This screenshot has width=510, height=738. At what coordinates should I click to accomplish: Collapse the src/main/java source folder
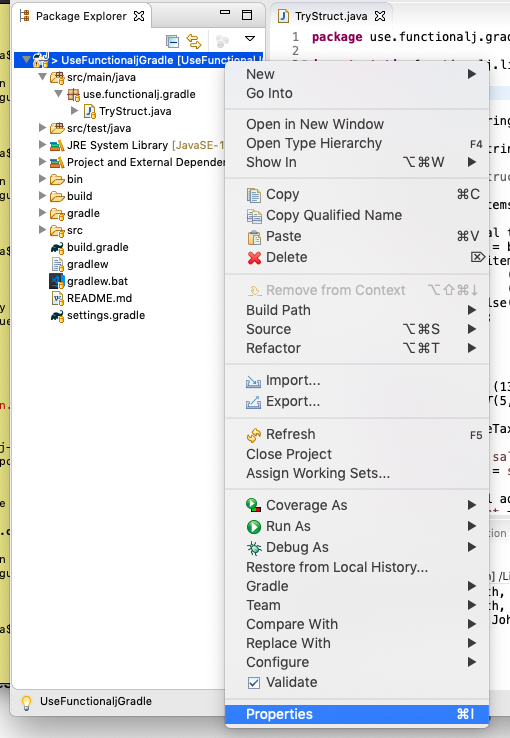tap(42, 77)
